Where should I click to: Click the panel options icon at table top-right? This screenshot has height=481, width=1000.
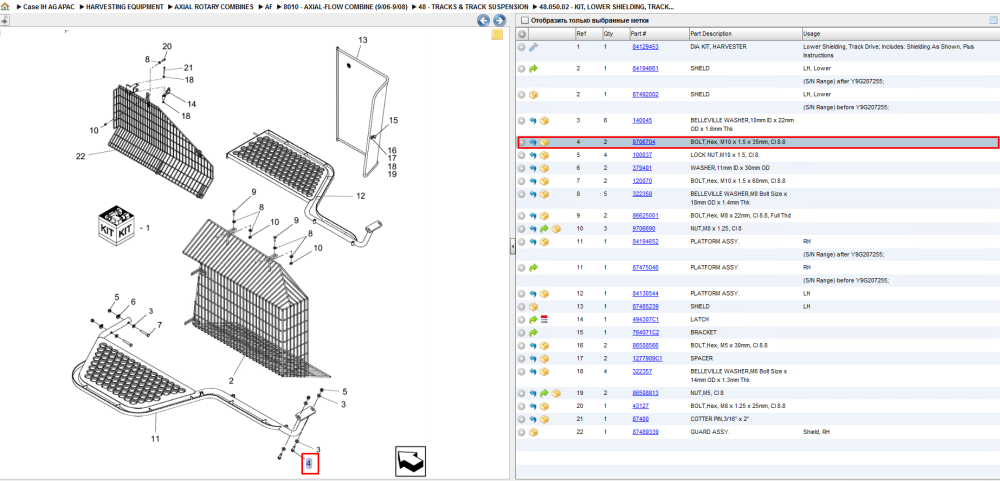pos(993,20)
